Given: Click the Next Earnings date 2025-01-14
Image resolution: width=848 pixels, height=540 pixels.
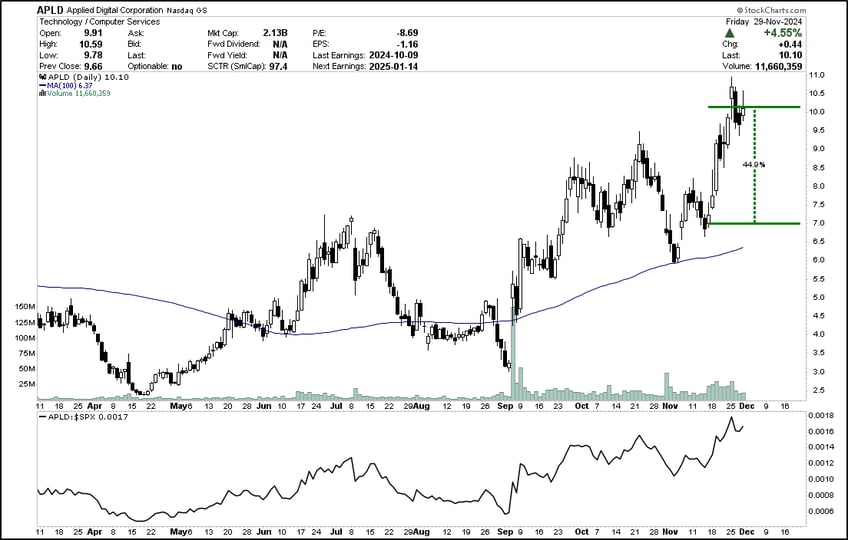Looking at the screenshot, I should [394, 67].
